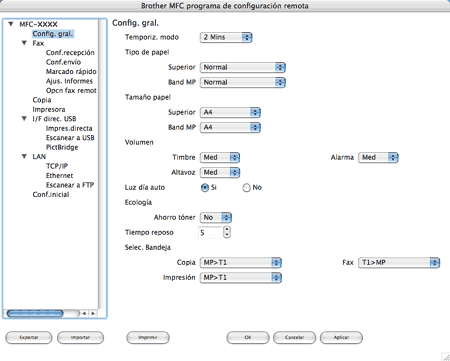Viewport: 450px width, 361px height.
Task: Open the Temporiz. modo dropdown
Action: tap(226, 37)
